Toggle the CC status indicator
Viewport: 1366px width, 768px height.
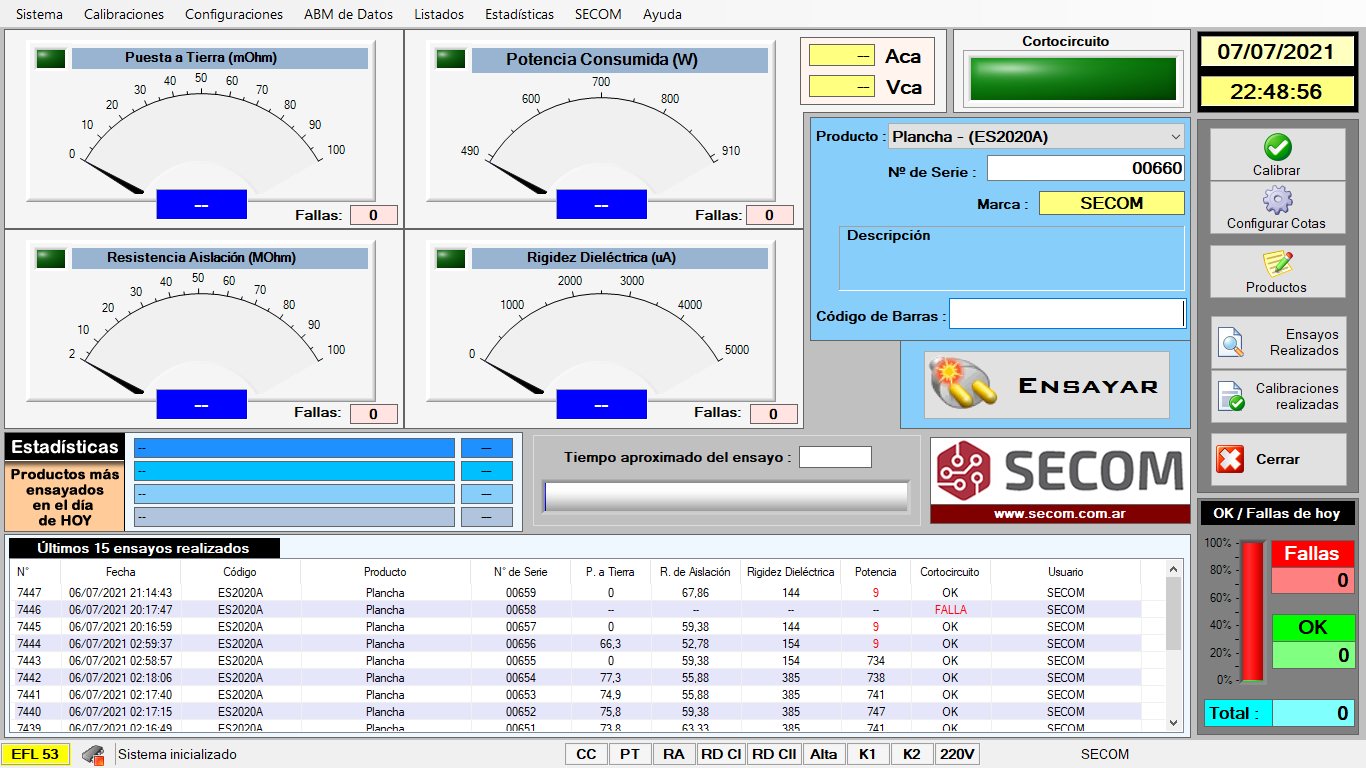coord(586,754)
